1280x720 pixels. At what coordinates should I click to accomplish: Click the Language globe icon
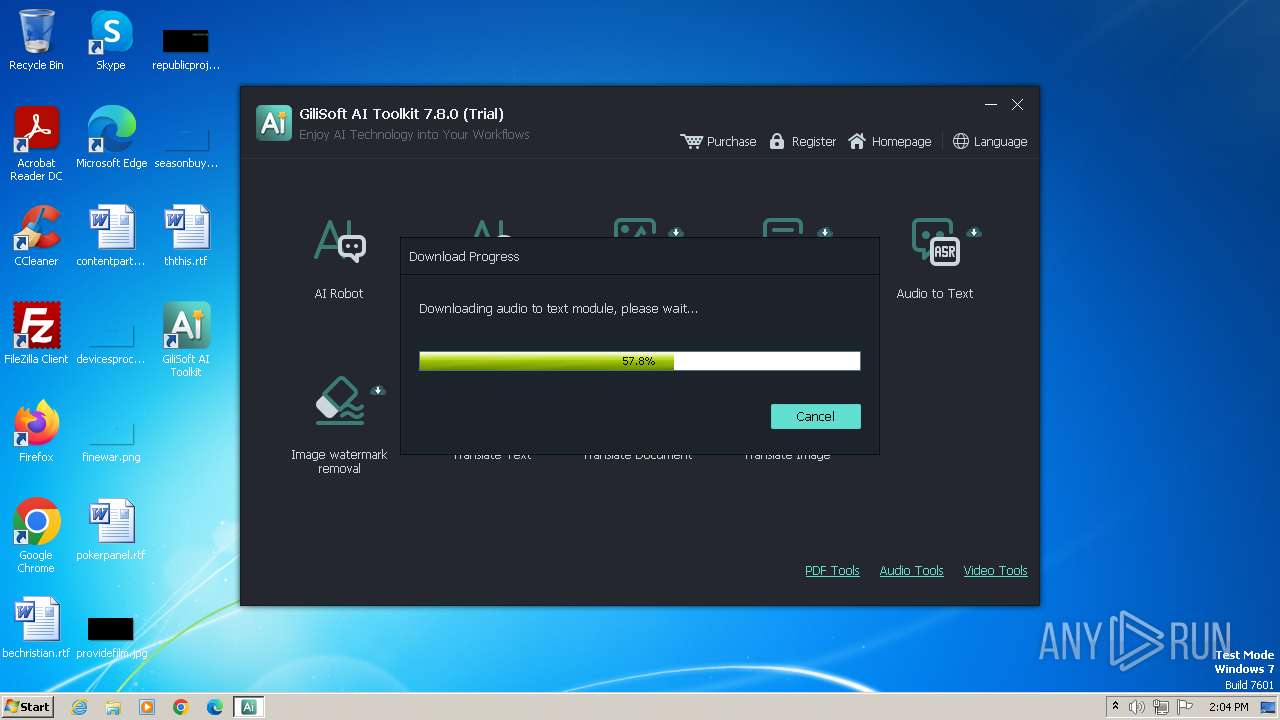tap(961, 142)
